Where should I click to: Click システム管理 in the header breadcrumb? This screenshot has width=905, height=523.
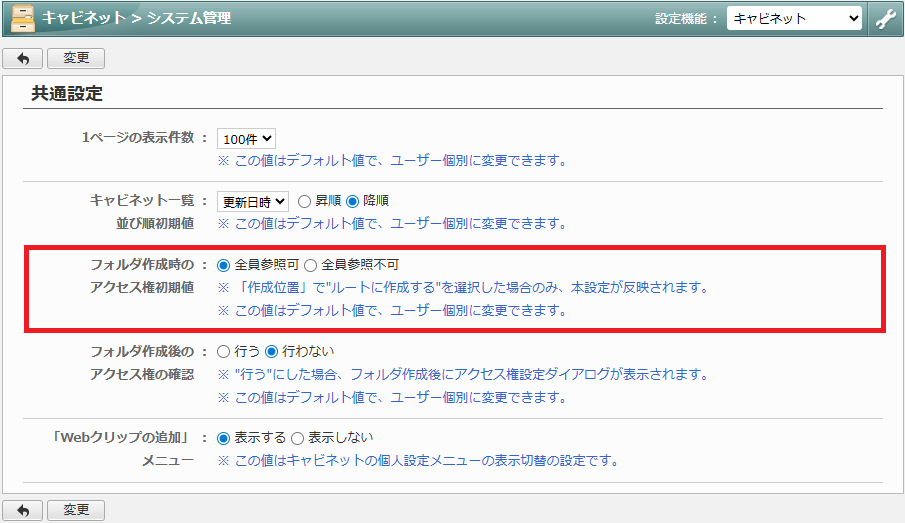[188, 18]
